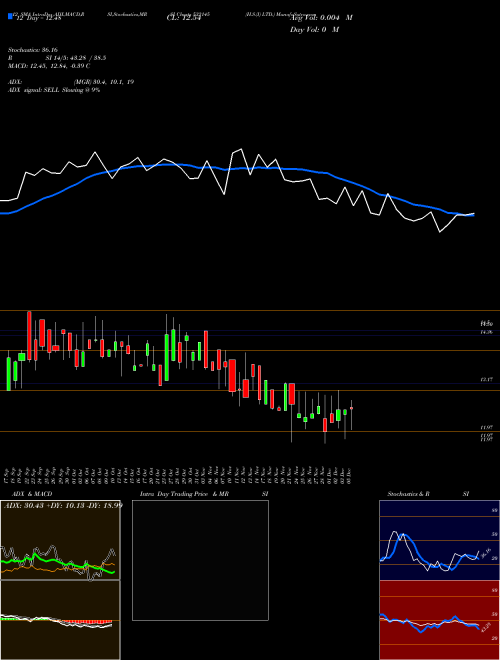Screen dimensions: 500x660
Task: Click the "SI 14/5: 43.28 / 38.5" readout
Action: click(x=76, y=58)
